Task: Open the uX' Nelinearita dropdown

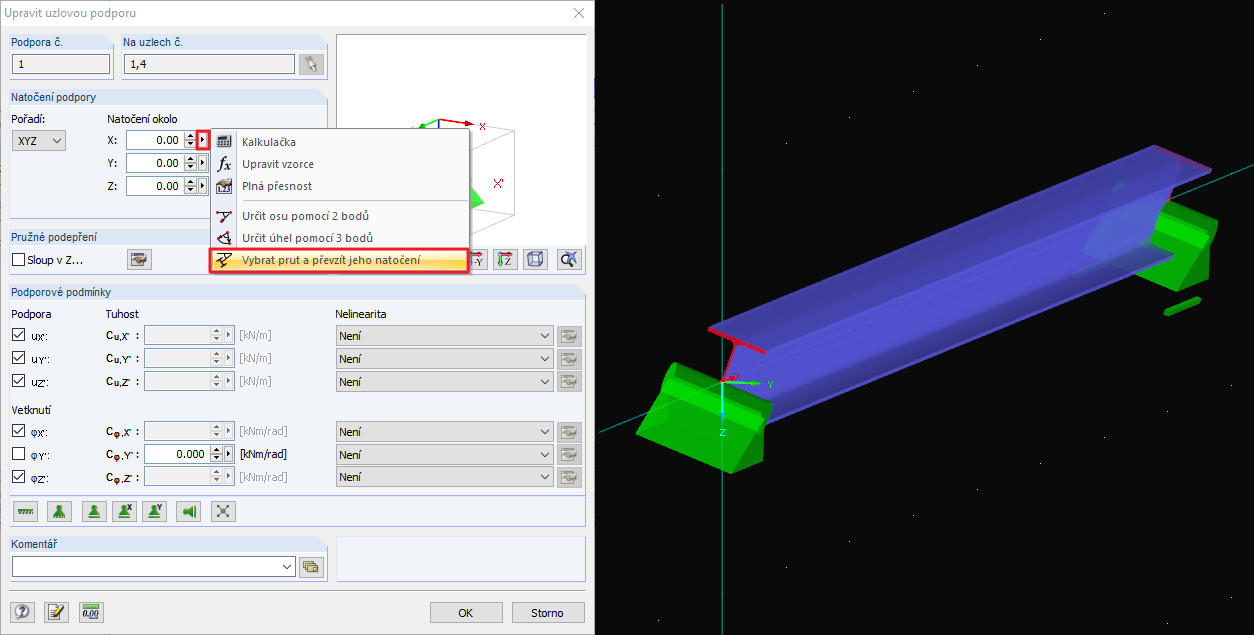Action: 444,336
